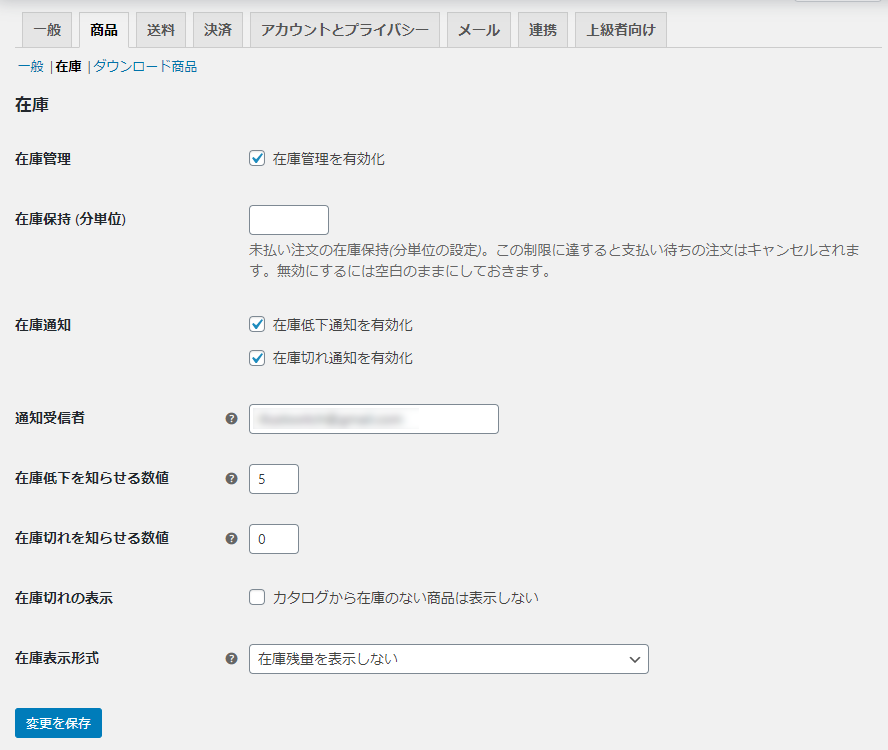Edit 在庫低下を知らせる数値 field
Screen dimensions: 888x750
274,479
